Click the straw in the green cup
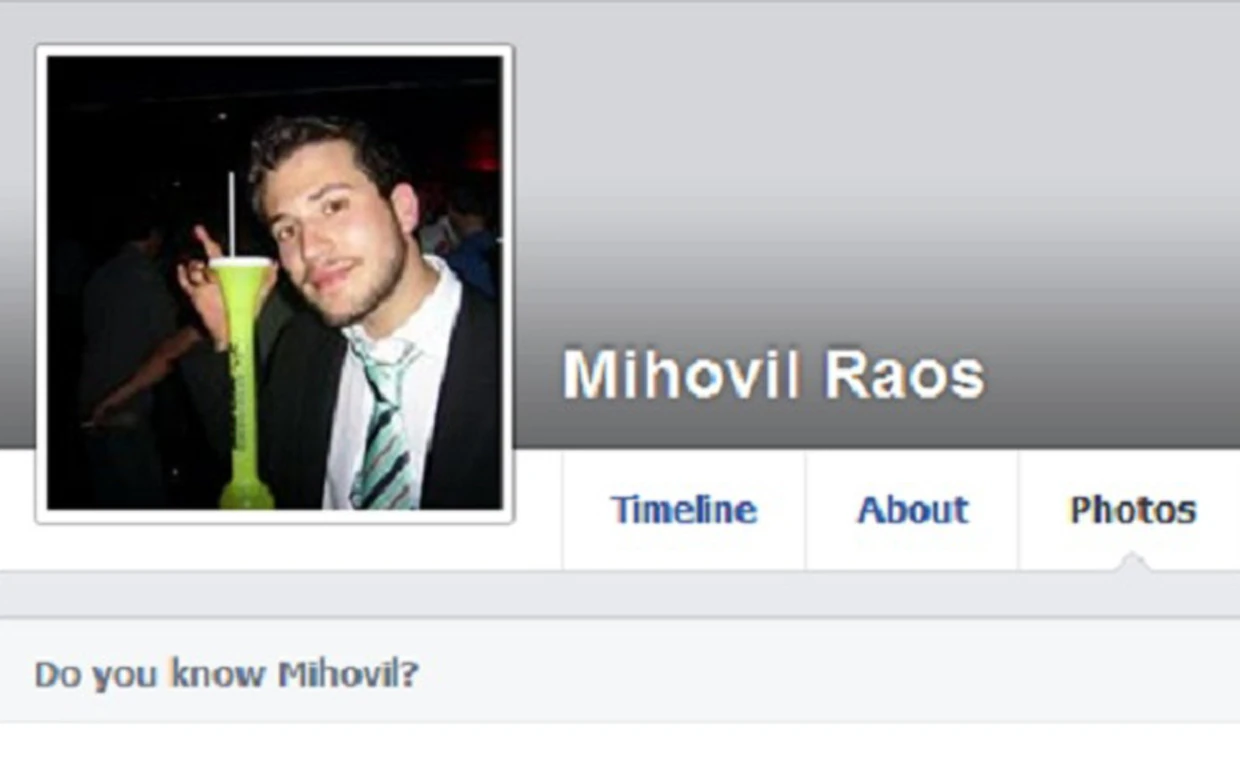1240x766 pixels. [x=232, y=214]
